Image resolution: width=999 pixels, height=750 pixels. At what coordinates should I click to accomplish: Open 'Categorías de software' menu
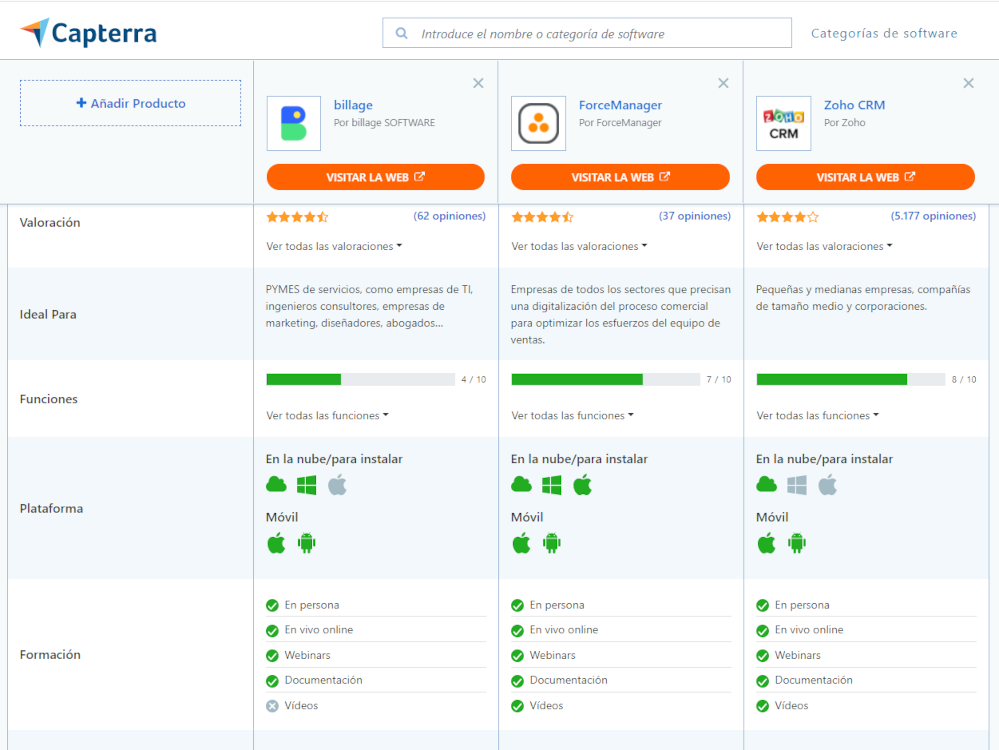[884, 33]
